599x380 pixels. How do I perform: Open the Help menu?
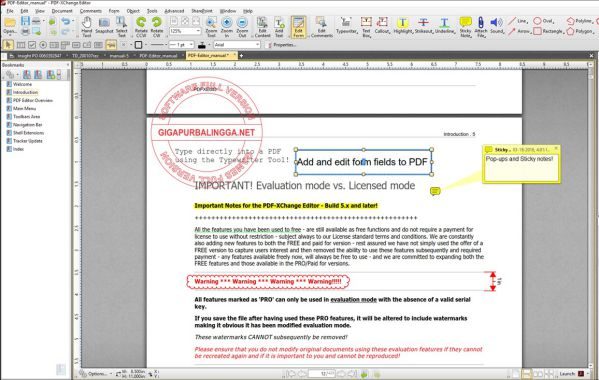point(248,11)
